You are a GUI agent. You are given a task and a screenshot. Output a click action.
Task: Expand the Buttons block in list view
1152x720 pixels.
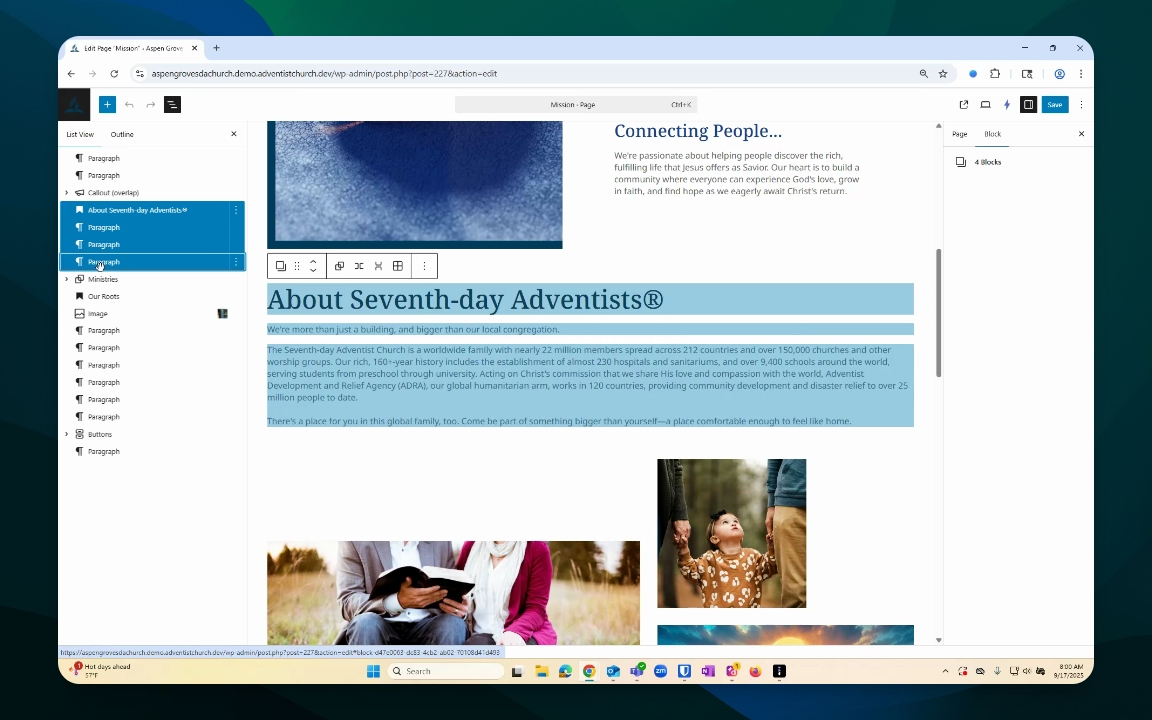[x=67, y=434]
